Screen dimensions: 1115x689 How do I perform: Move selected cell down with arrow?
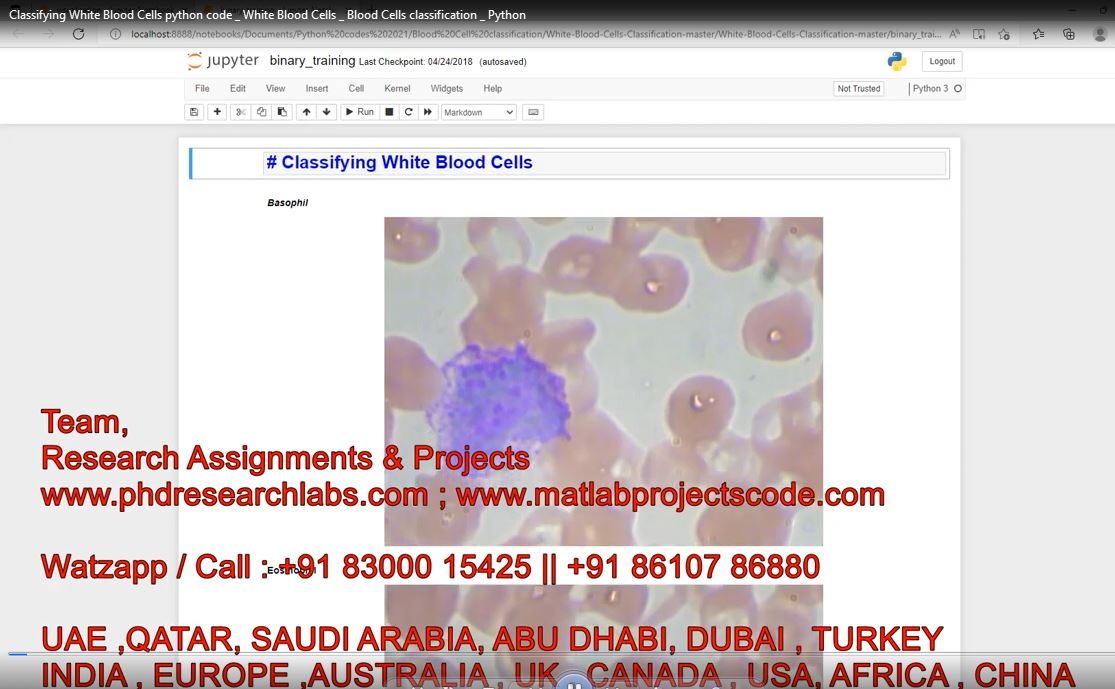[x=326, y=112]
